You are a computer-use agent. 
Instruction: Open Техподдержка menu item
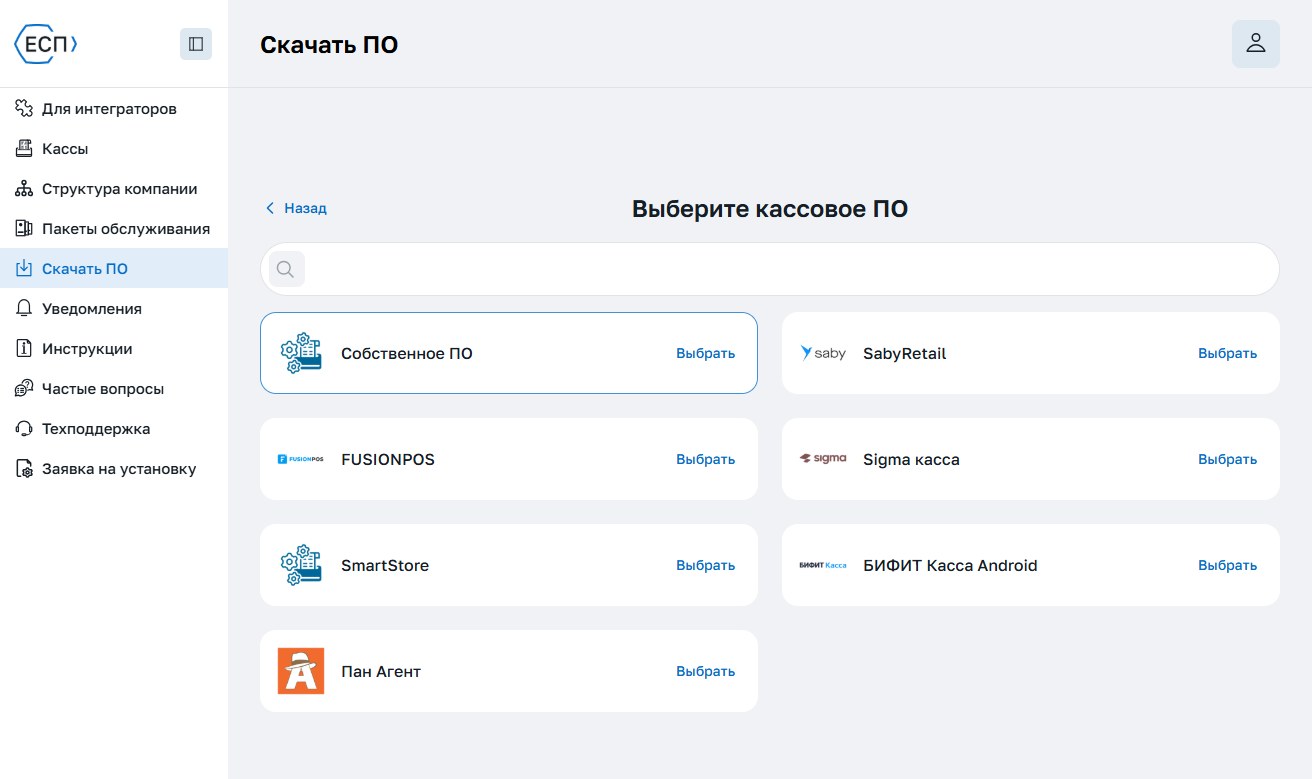point(114,428)
